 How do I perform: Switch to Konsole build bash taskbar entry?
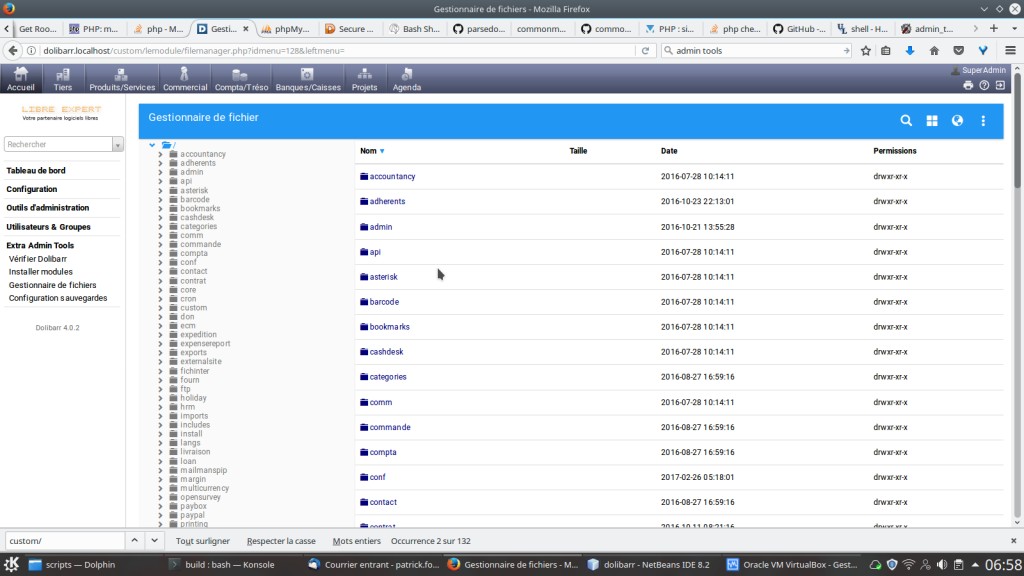pyautogui.click(x=222, y=565)
